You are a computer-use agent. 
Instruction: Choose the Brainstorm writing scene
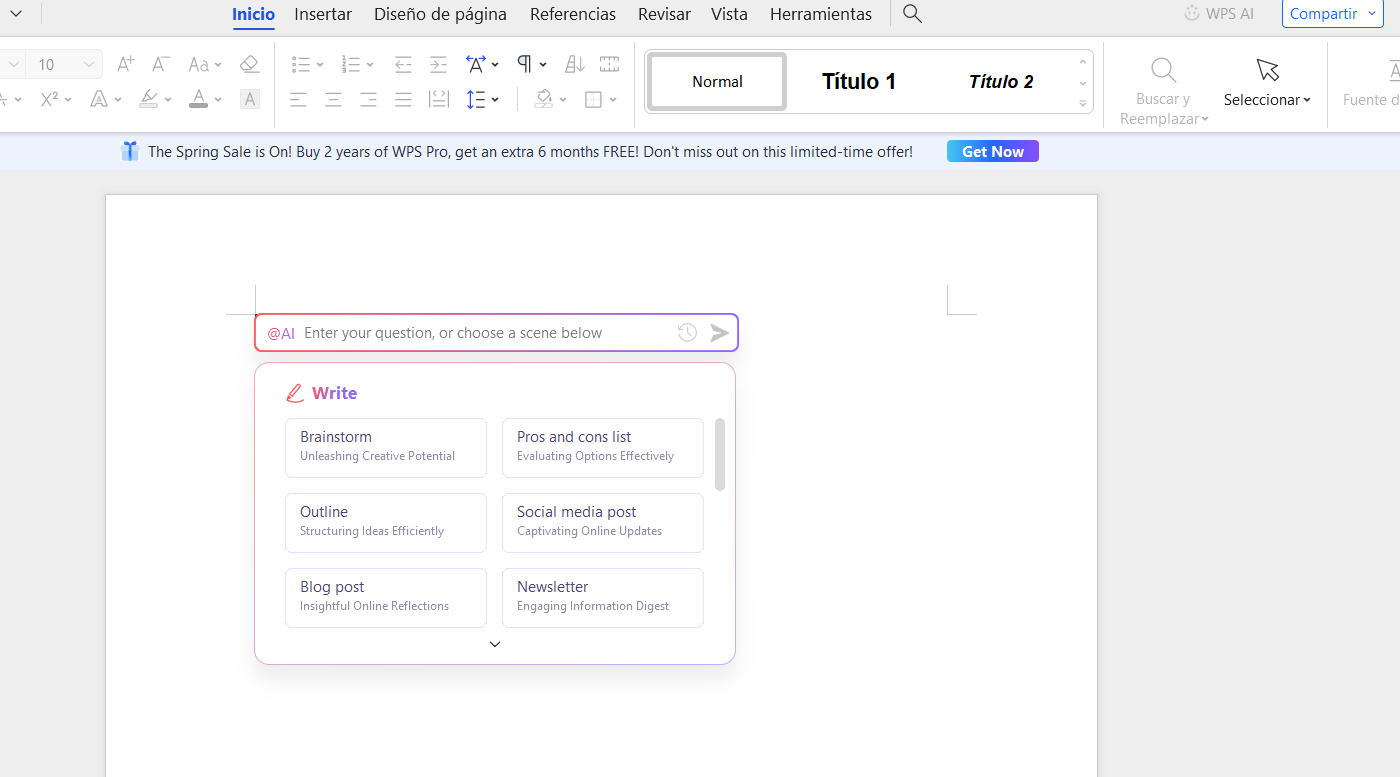point(386,447)
